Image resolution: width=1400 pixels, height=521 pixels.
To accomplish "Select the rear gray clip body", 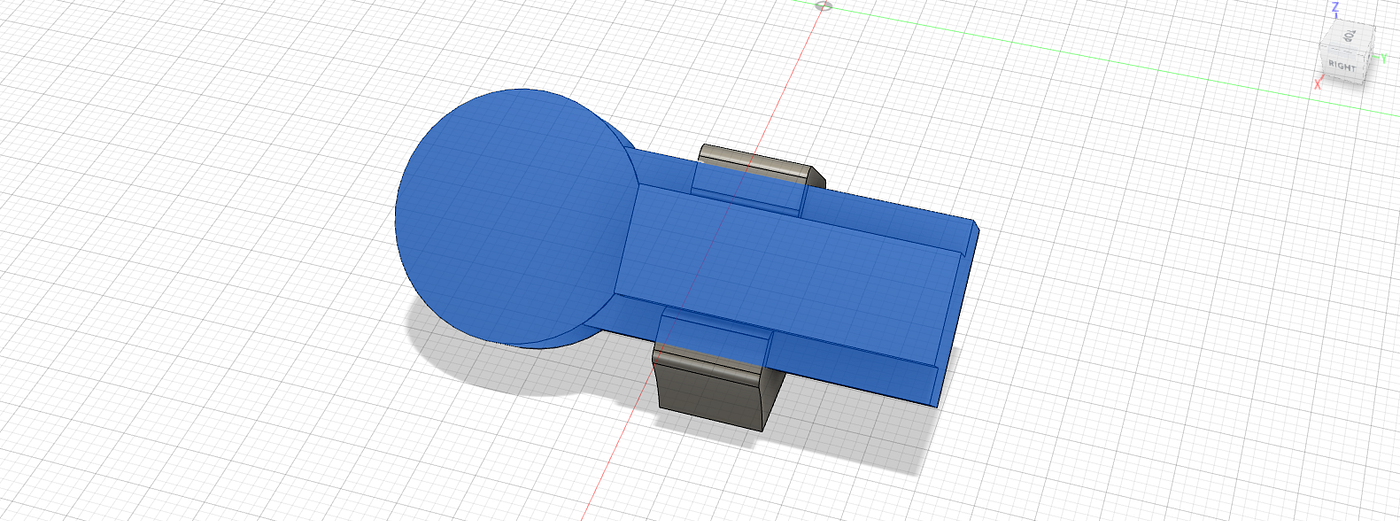I will tap(760, 164).
